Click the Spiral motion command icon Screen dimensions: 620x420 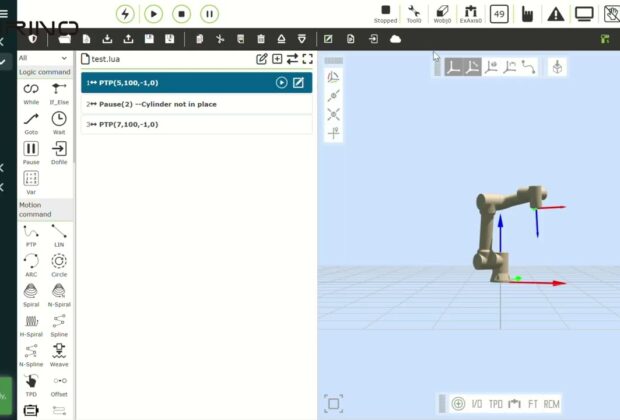31,291
